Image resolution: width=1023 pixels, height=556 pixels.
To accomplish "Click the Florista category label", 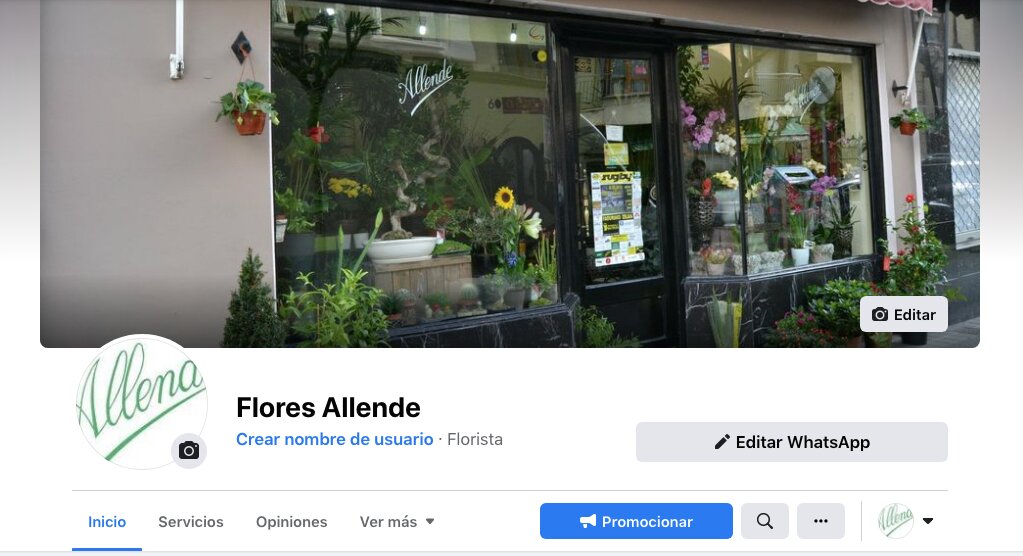I will 475,439.
